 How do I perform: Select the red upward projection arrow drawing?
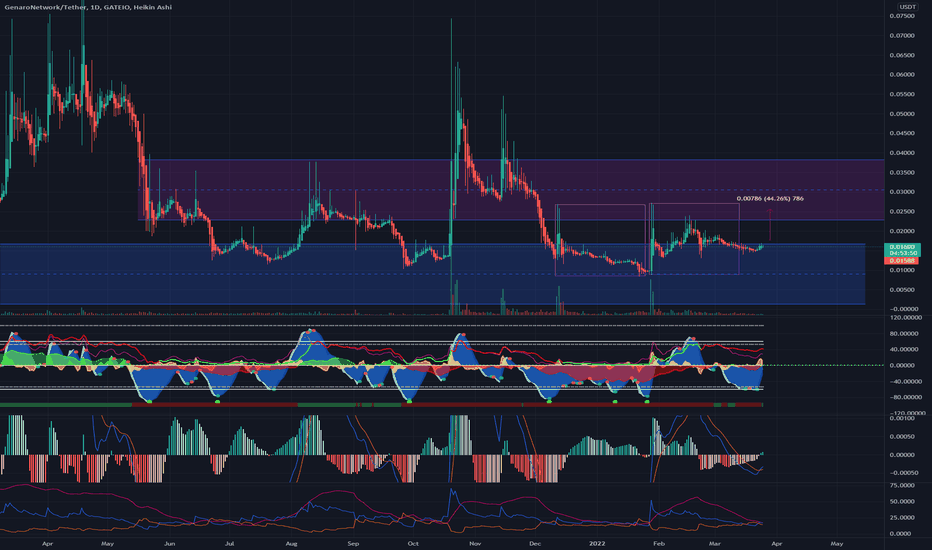click(x=770, y=225)
